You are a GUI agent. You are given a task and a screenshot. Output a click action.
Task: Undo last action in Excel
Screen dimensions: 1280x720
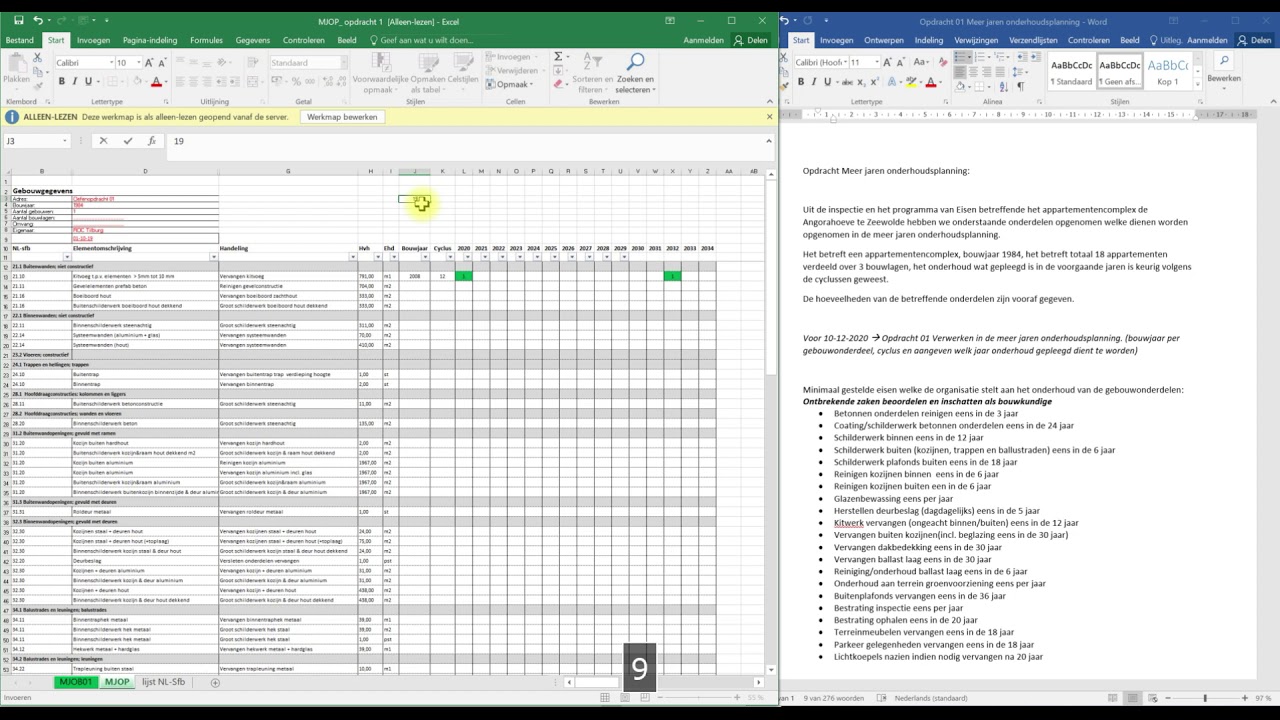click(38, 20)
